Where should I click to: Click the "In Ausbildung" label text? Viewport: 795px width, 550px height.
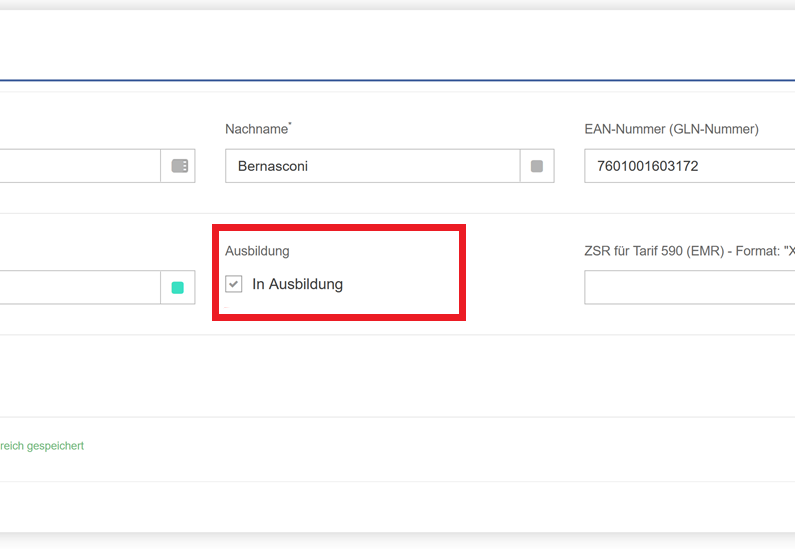[297, 284]
